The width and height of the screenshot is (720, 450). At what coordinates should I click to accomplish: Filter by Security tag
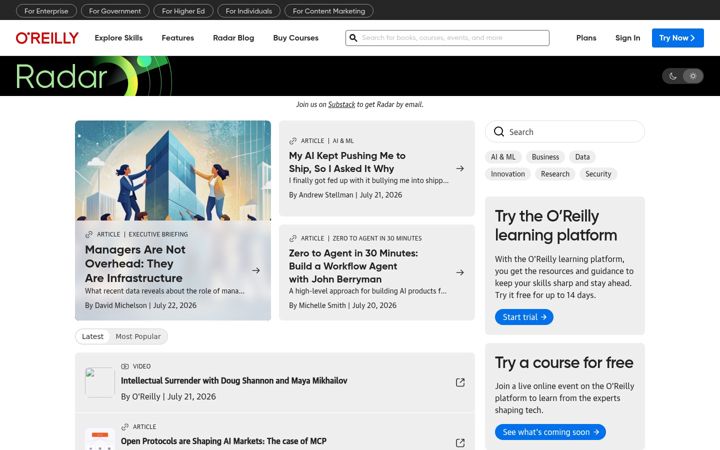click(598, 174)
